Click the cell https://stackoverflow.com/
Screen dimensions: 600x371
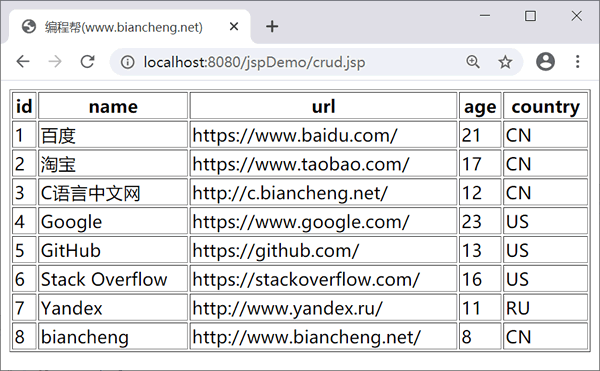(323, 278)
